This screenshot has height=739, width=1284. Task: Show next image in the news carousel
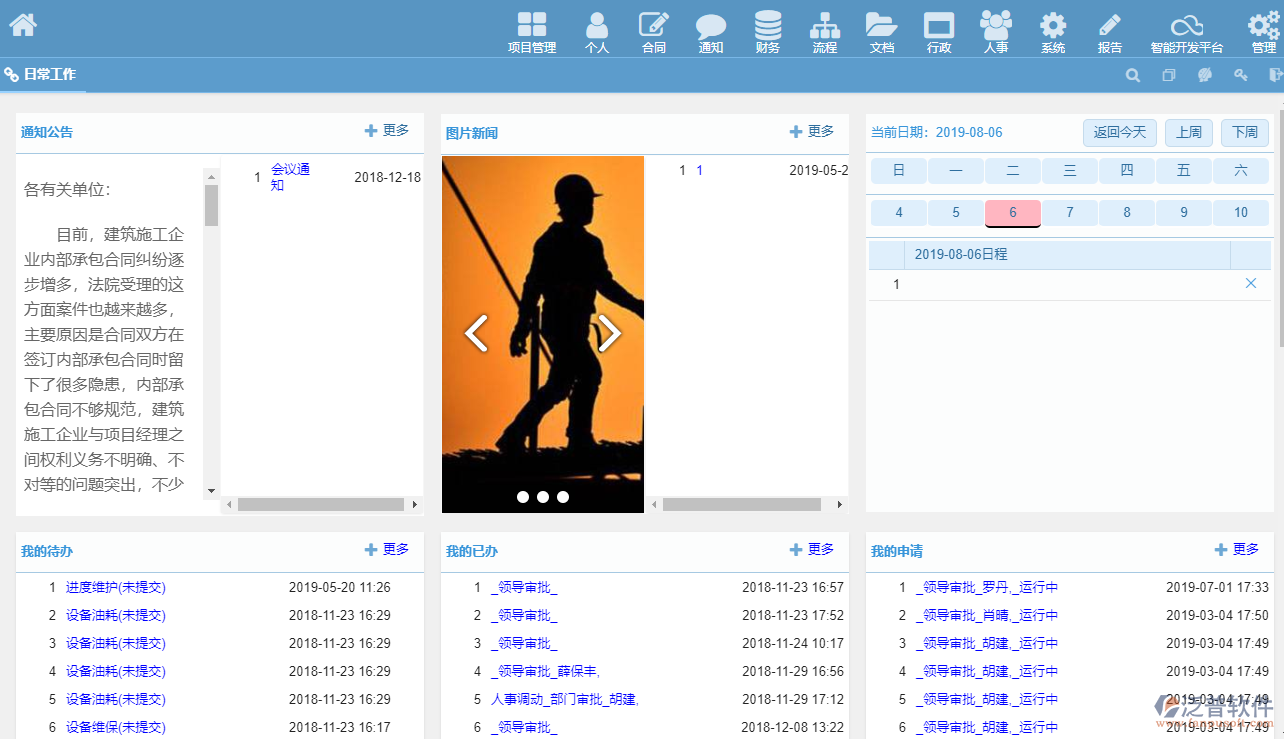click(x=609, y=334)
